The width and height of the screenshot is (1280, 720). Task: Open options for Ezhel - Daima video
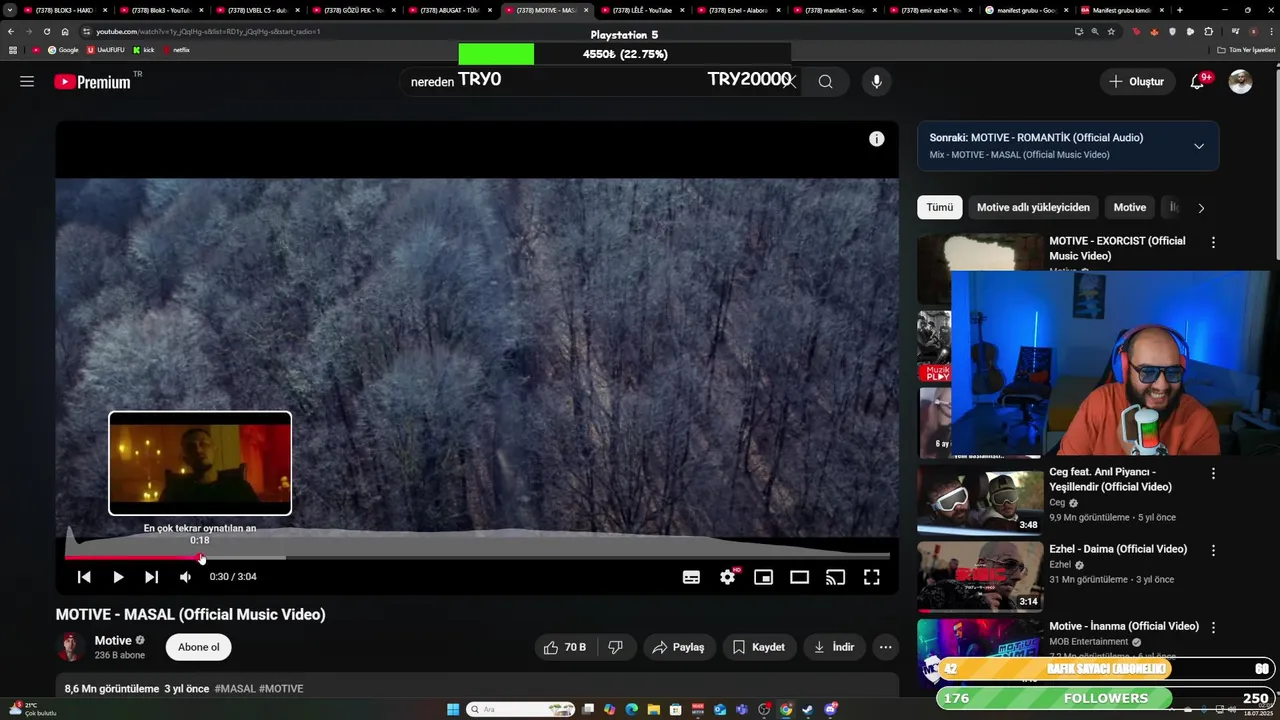click(1213, 550)
